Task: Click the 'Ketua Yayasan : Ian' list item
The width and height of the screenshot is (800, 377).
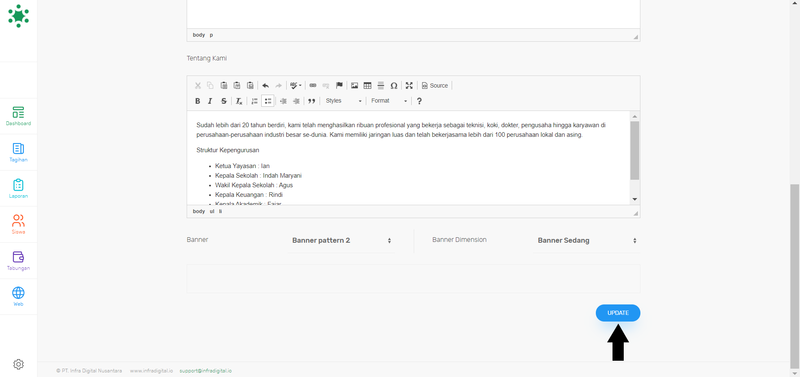Action: click(242, 166)
